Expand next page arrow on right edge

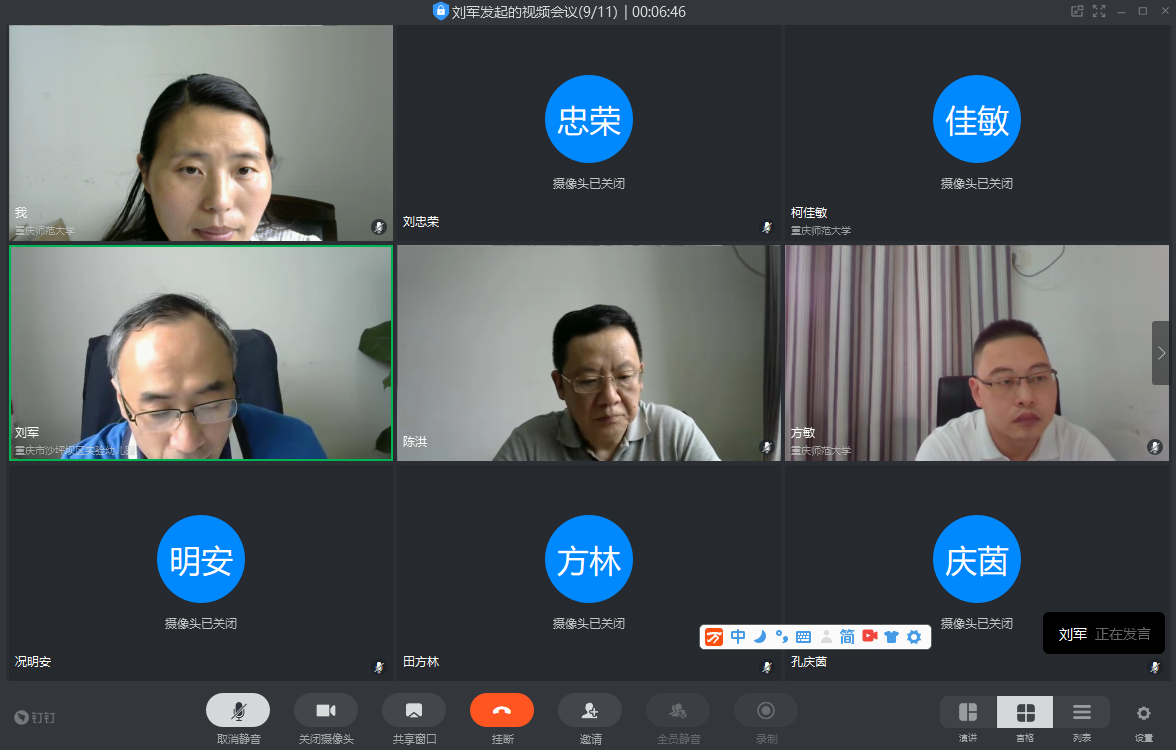tap(1161, 353)
